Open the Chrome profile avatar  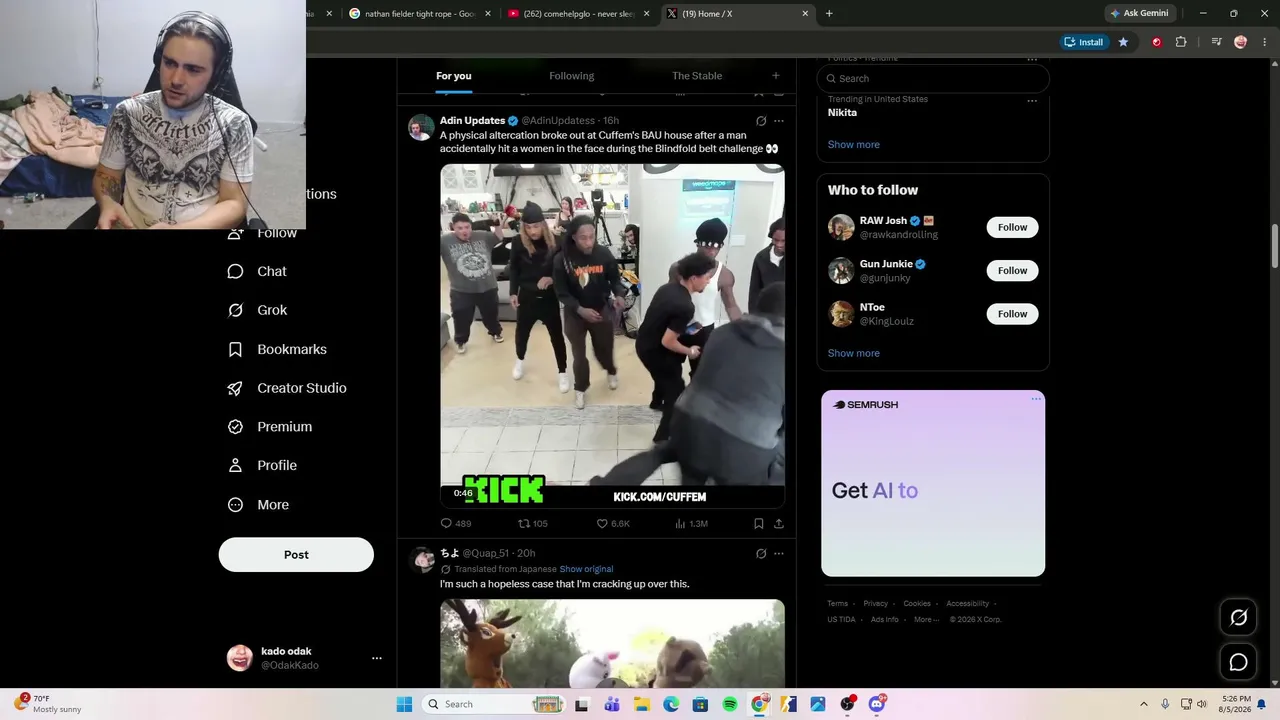click(x=1241, y=42)
